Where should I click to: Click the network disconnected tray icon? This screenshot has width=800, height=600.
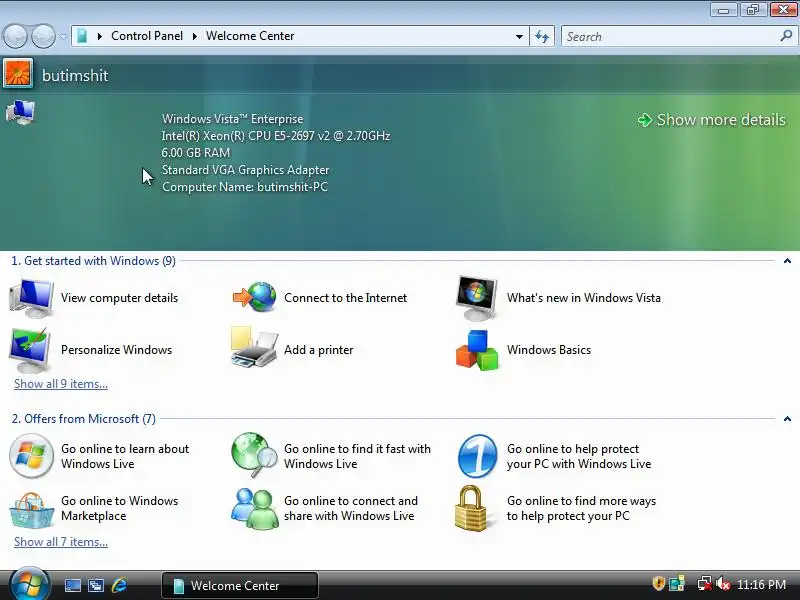click(x=704, y=583)
